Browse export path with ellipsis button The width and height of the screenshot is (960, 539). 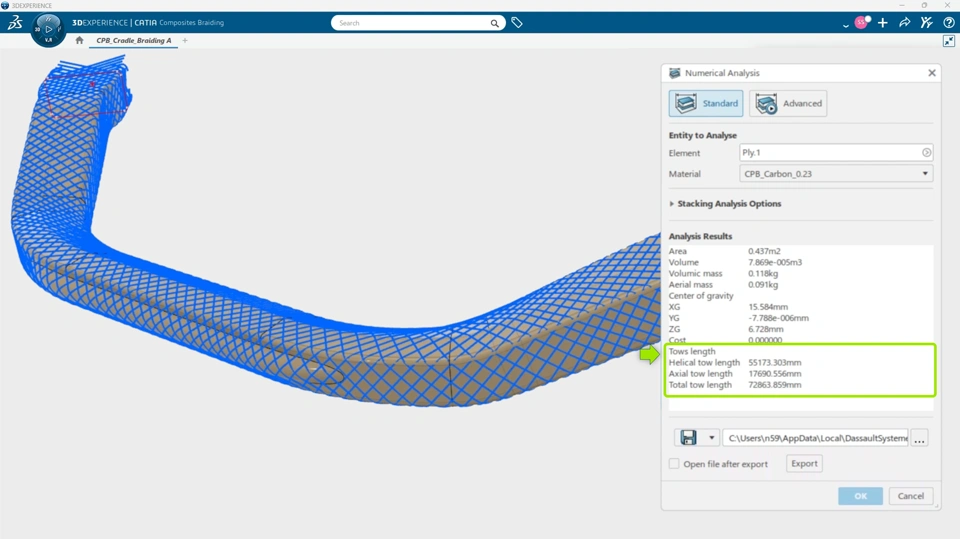click(919, 438)
